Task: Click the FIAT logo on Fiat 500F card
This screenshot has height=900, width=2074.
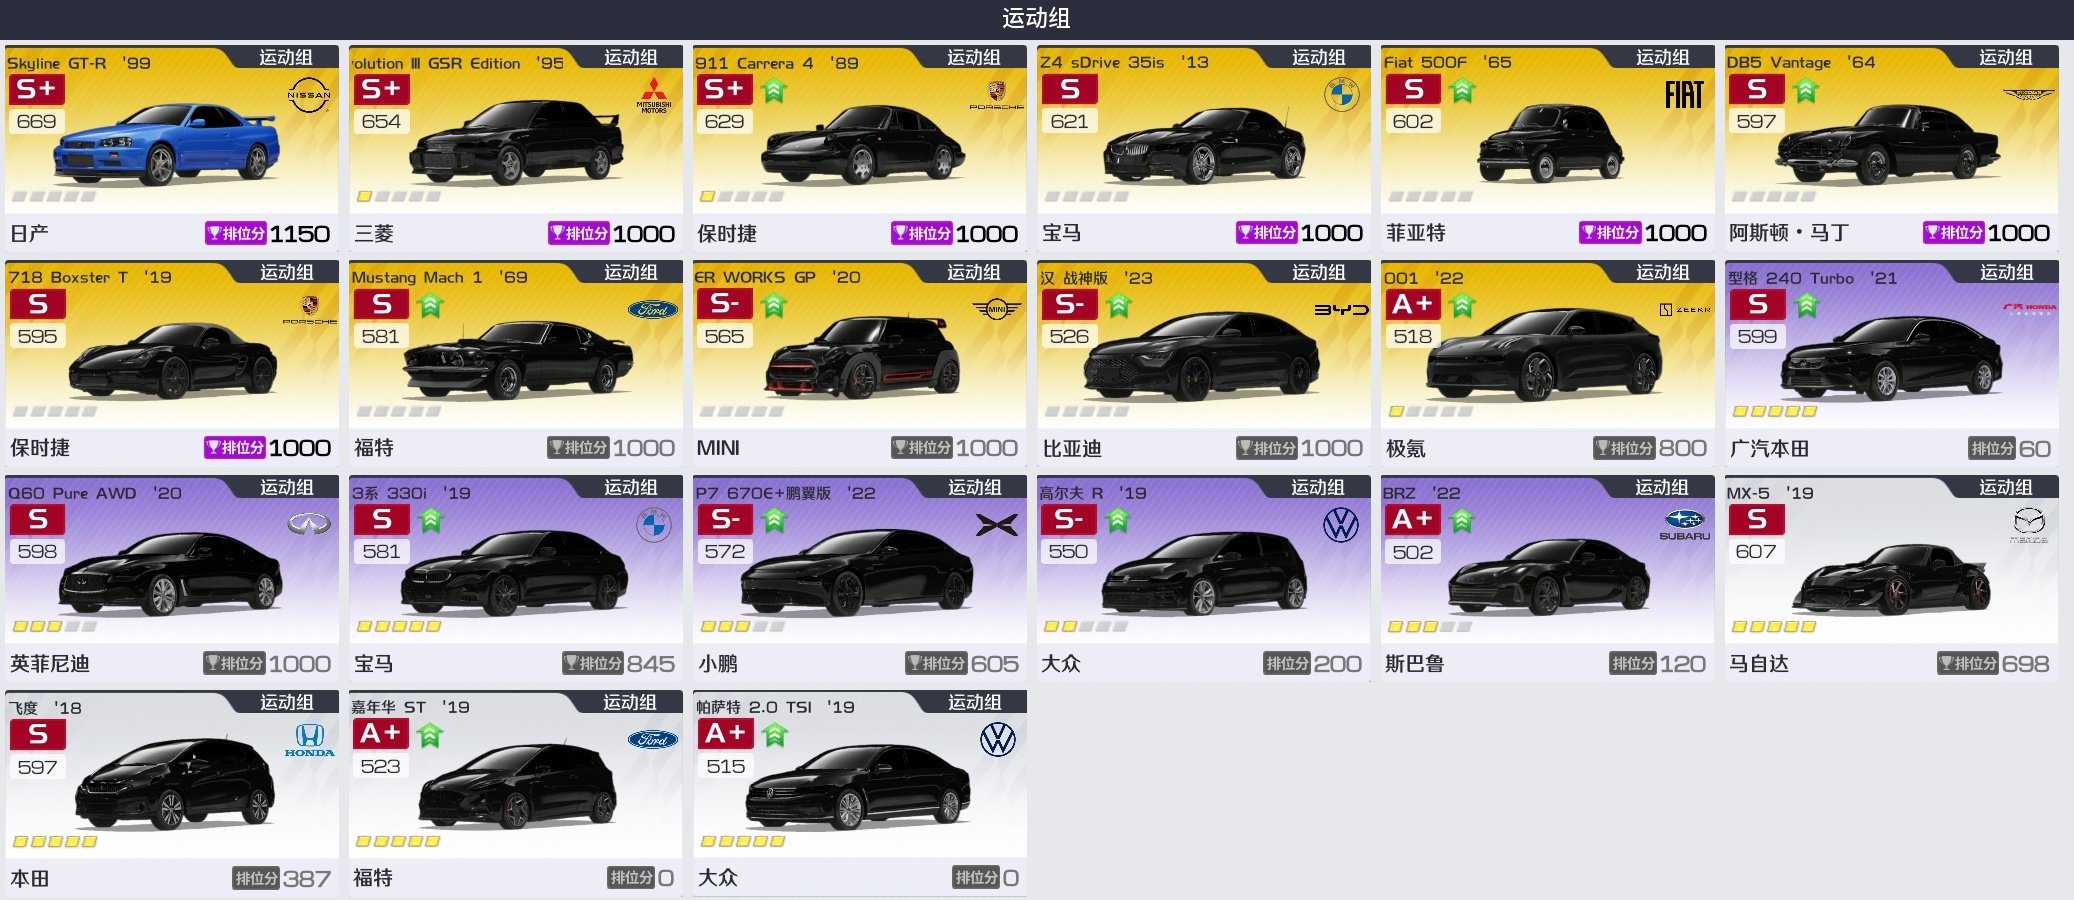Action: pos(1684,95)
